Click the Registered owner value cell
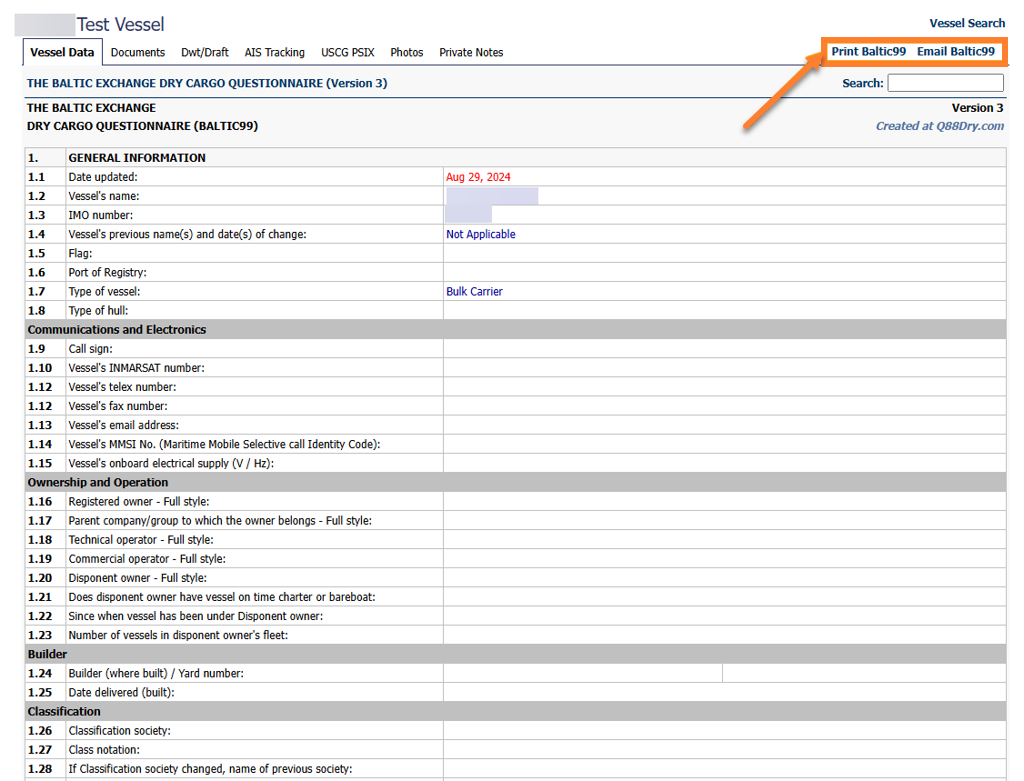The height and width of the screenshot is (781, 1024). coord(724,502)
